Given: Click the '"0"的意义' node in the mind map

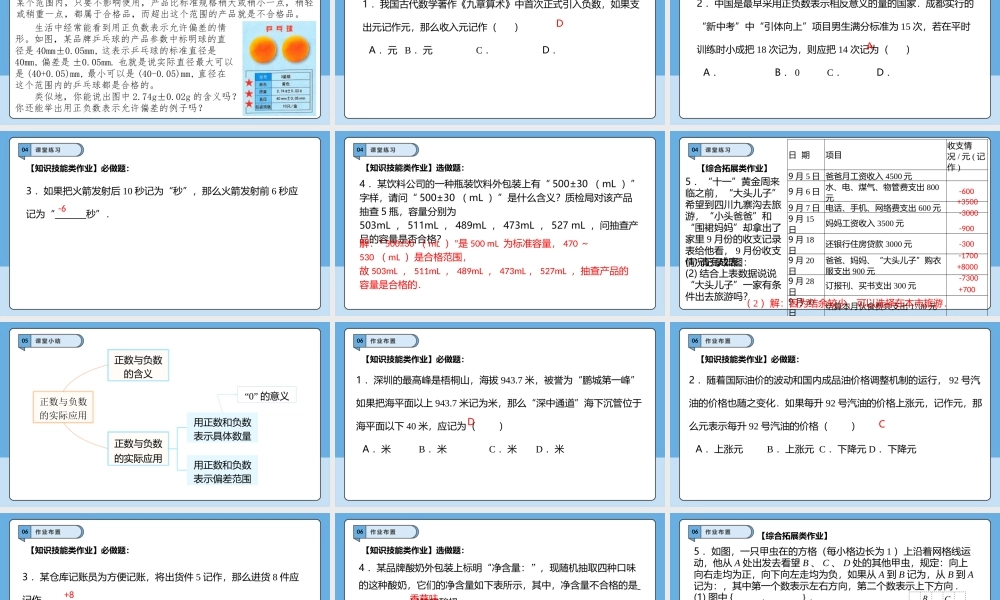Looking at the screenshot, I should 267,396.
